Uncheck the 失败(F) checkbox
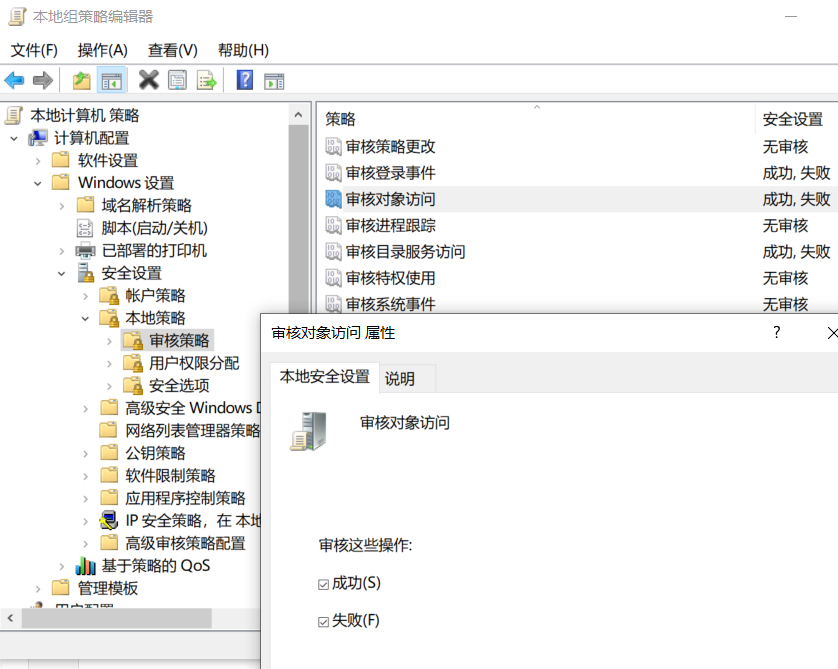 323,621
